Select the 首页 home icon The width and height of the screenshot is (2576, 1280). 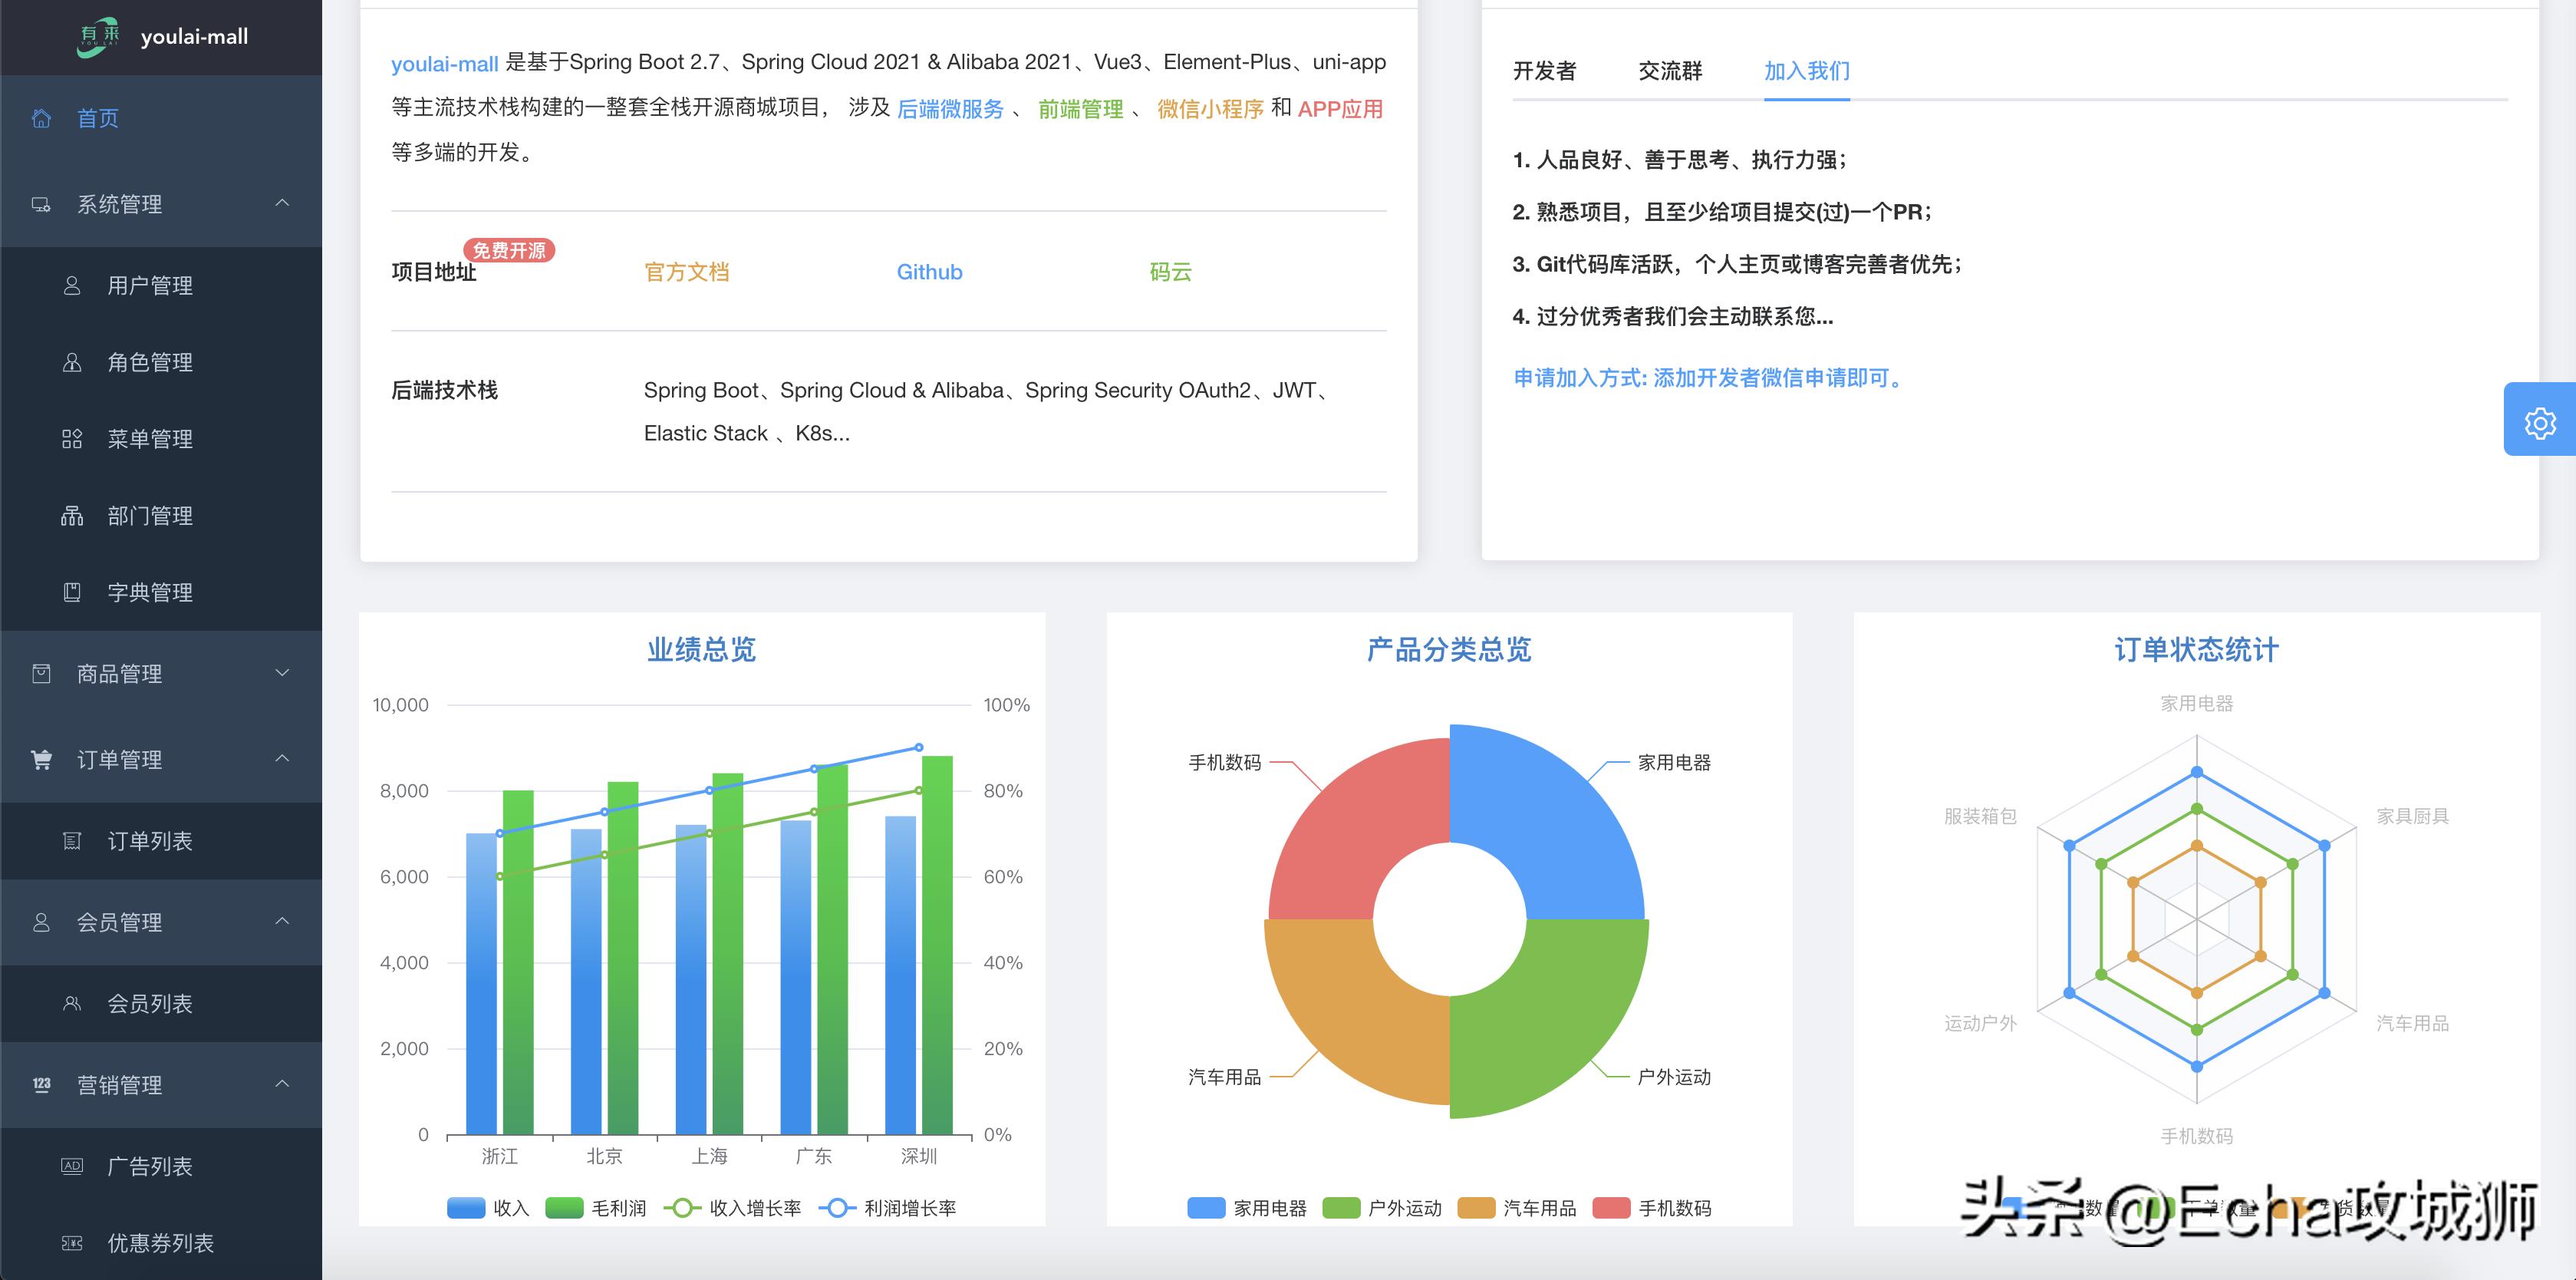click(x=41, y=119)
